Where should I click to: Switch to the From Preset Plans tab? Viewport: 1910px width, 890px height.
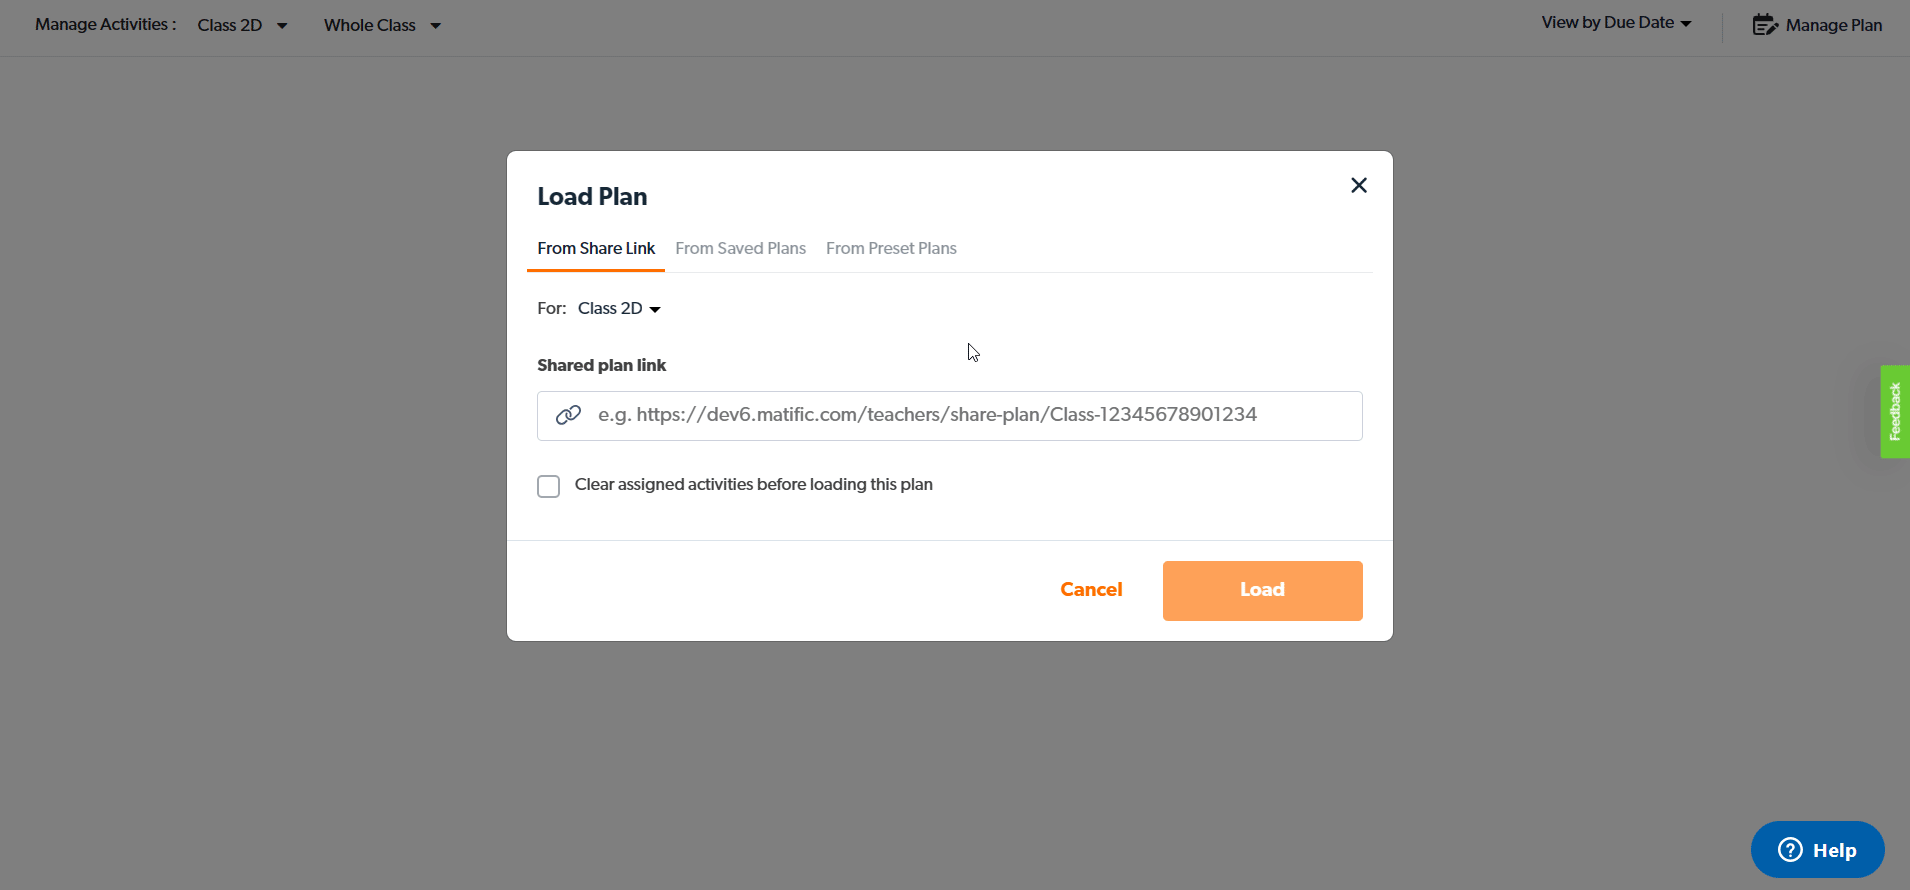click(891, 249)
